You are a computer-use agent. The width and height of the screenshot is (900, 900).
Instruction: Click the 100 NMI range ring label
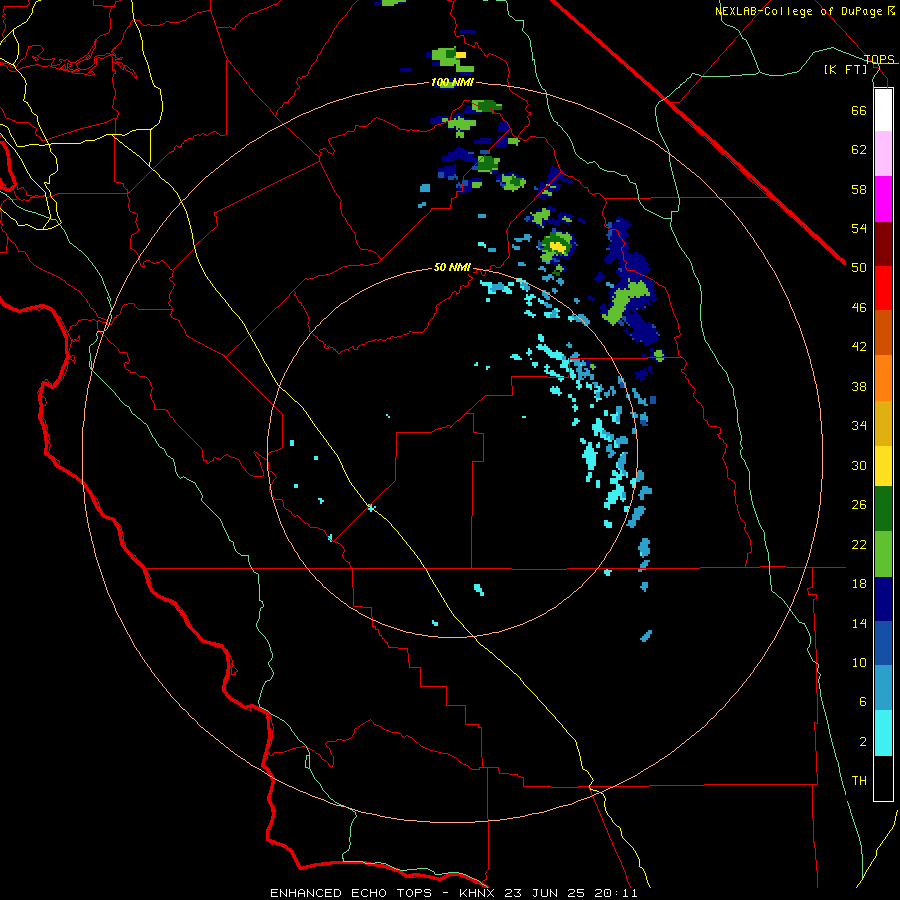click(452, 83)
